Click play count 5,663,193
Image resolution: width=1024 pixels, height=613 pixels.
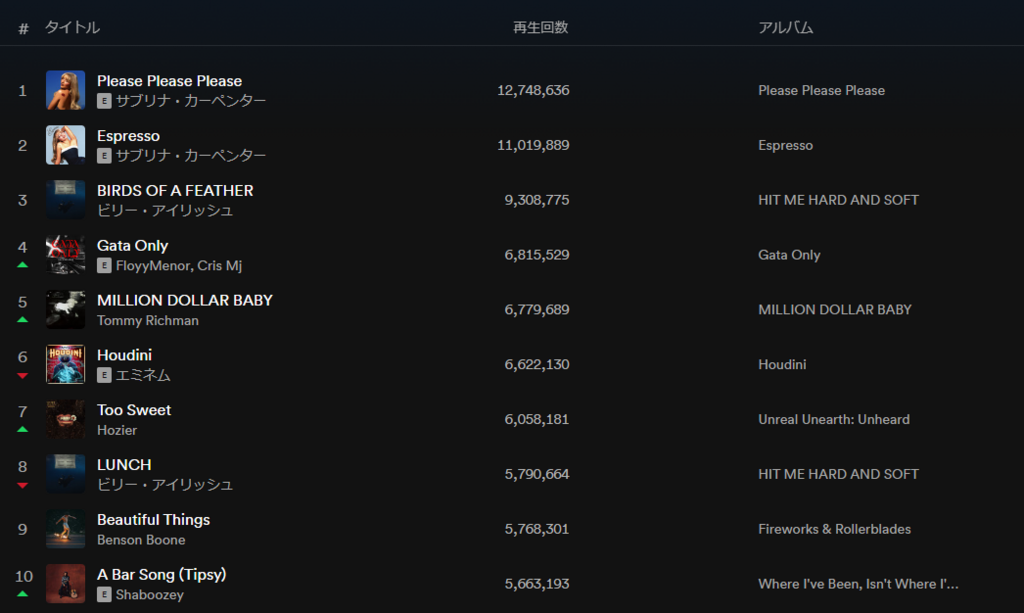click(537, 584)
